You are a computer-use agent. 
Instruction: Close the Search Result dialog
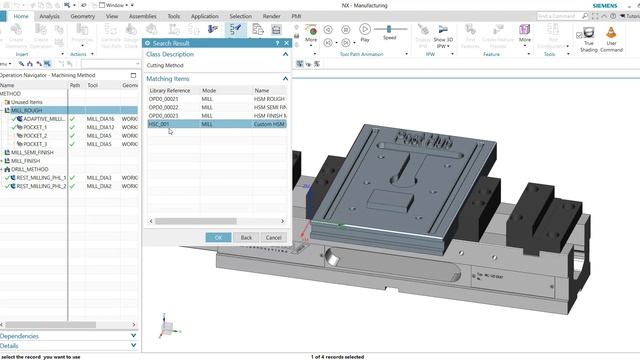tap(287, 43)
